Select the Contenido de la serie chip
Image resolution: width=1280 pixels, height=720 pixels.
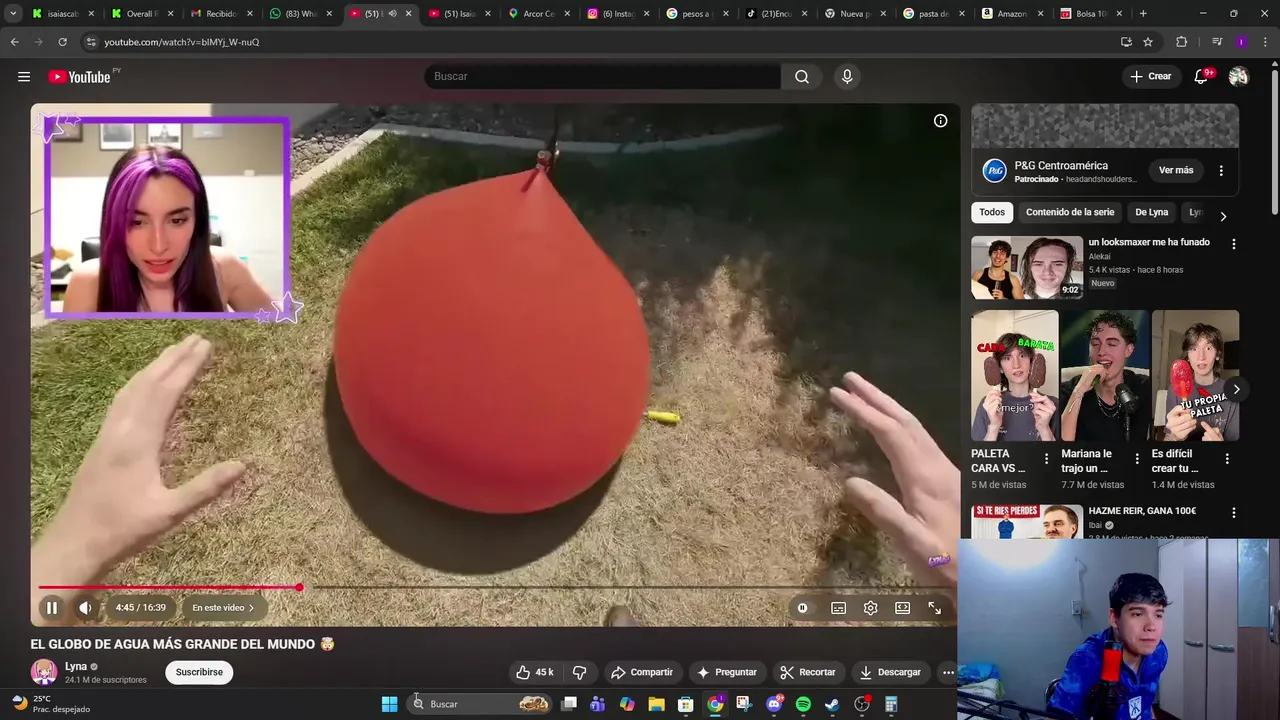(x=1070, y=212)
